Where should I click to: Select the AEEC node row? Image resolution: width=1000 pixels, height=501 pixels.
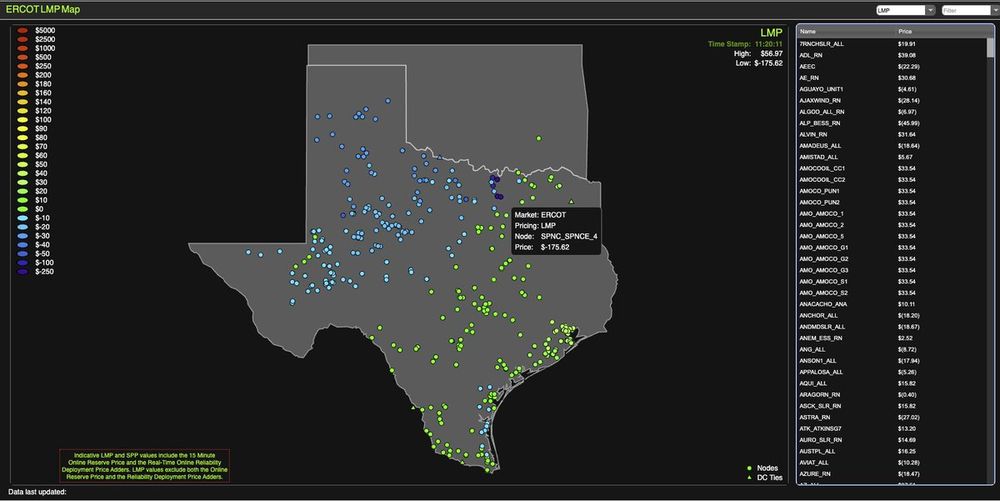(x=892, y=66)
